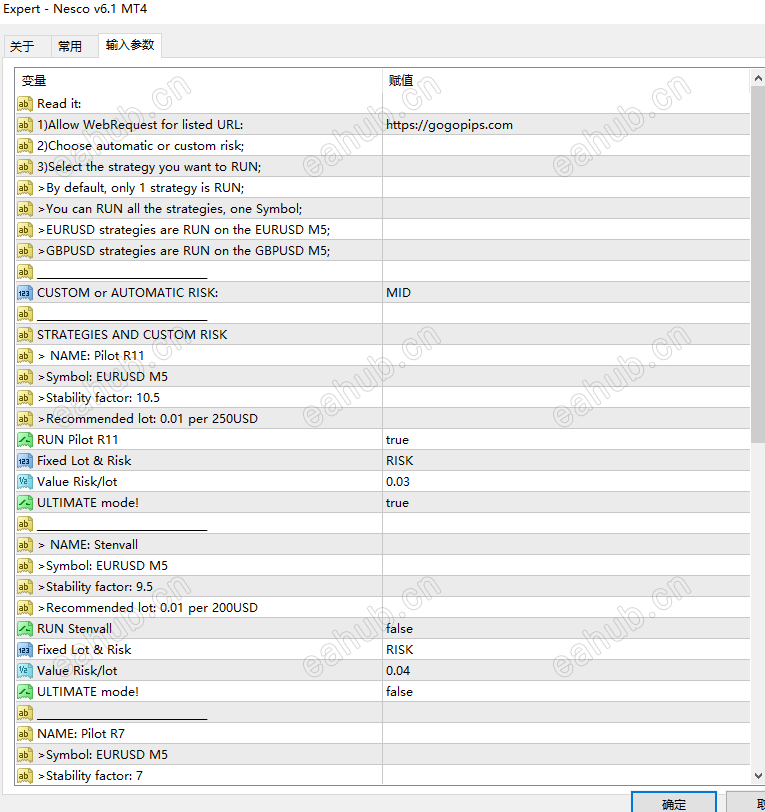Viewport: 765px width, 812px height.
Task: Click the icon beside '>You can RUN all the strategies'
Action: pos(24,209)
